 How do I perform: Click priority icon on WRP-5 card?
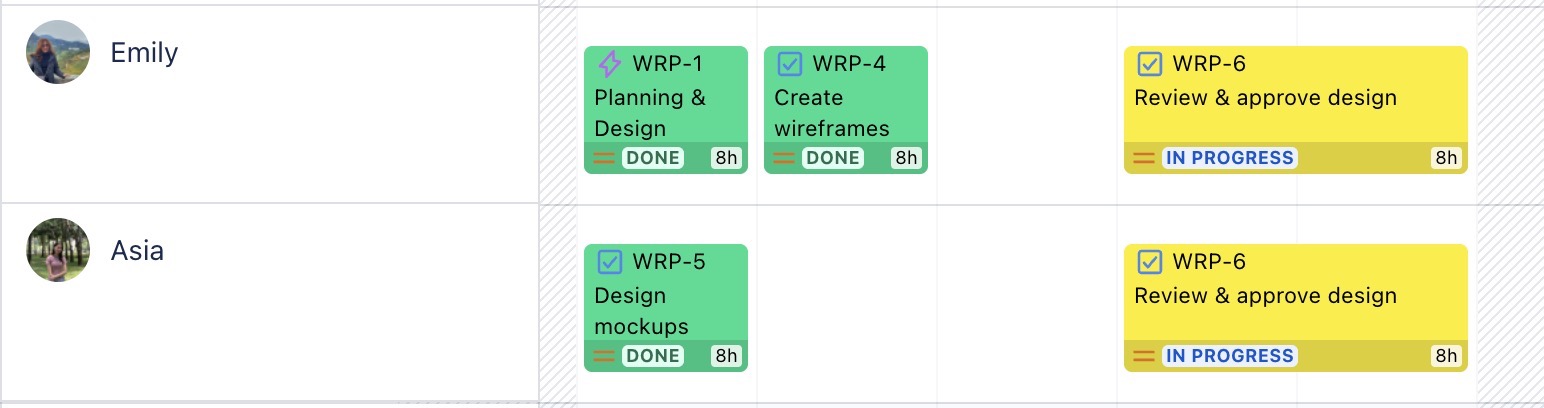tap(604, 356)
